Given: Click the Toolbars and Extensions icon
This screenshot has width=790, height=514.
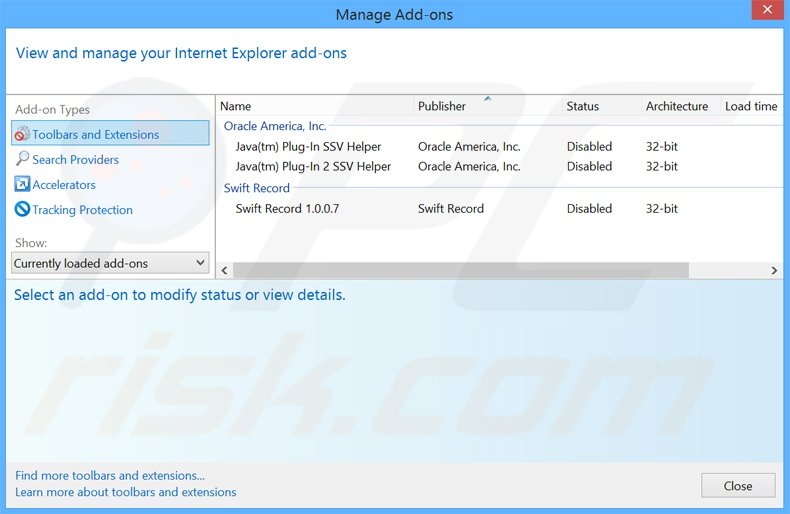Looking at the screenshot, I should [x=22, y=134].
